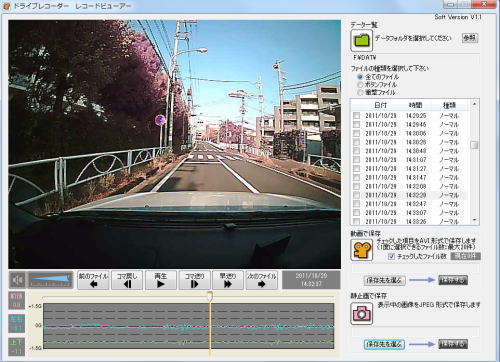This screenshot has width=500, height=362.
Task: Select the 前後 G-axis indicator
Action: (x=17, y=300)
